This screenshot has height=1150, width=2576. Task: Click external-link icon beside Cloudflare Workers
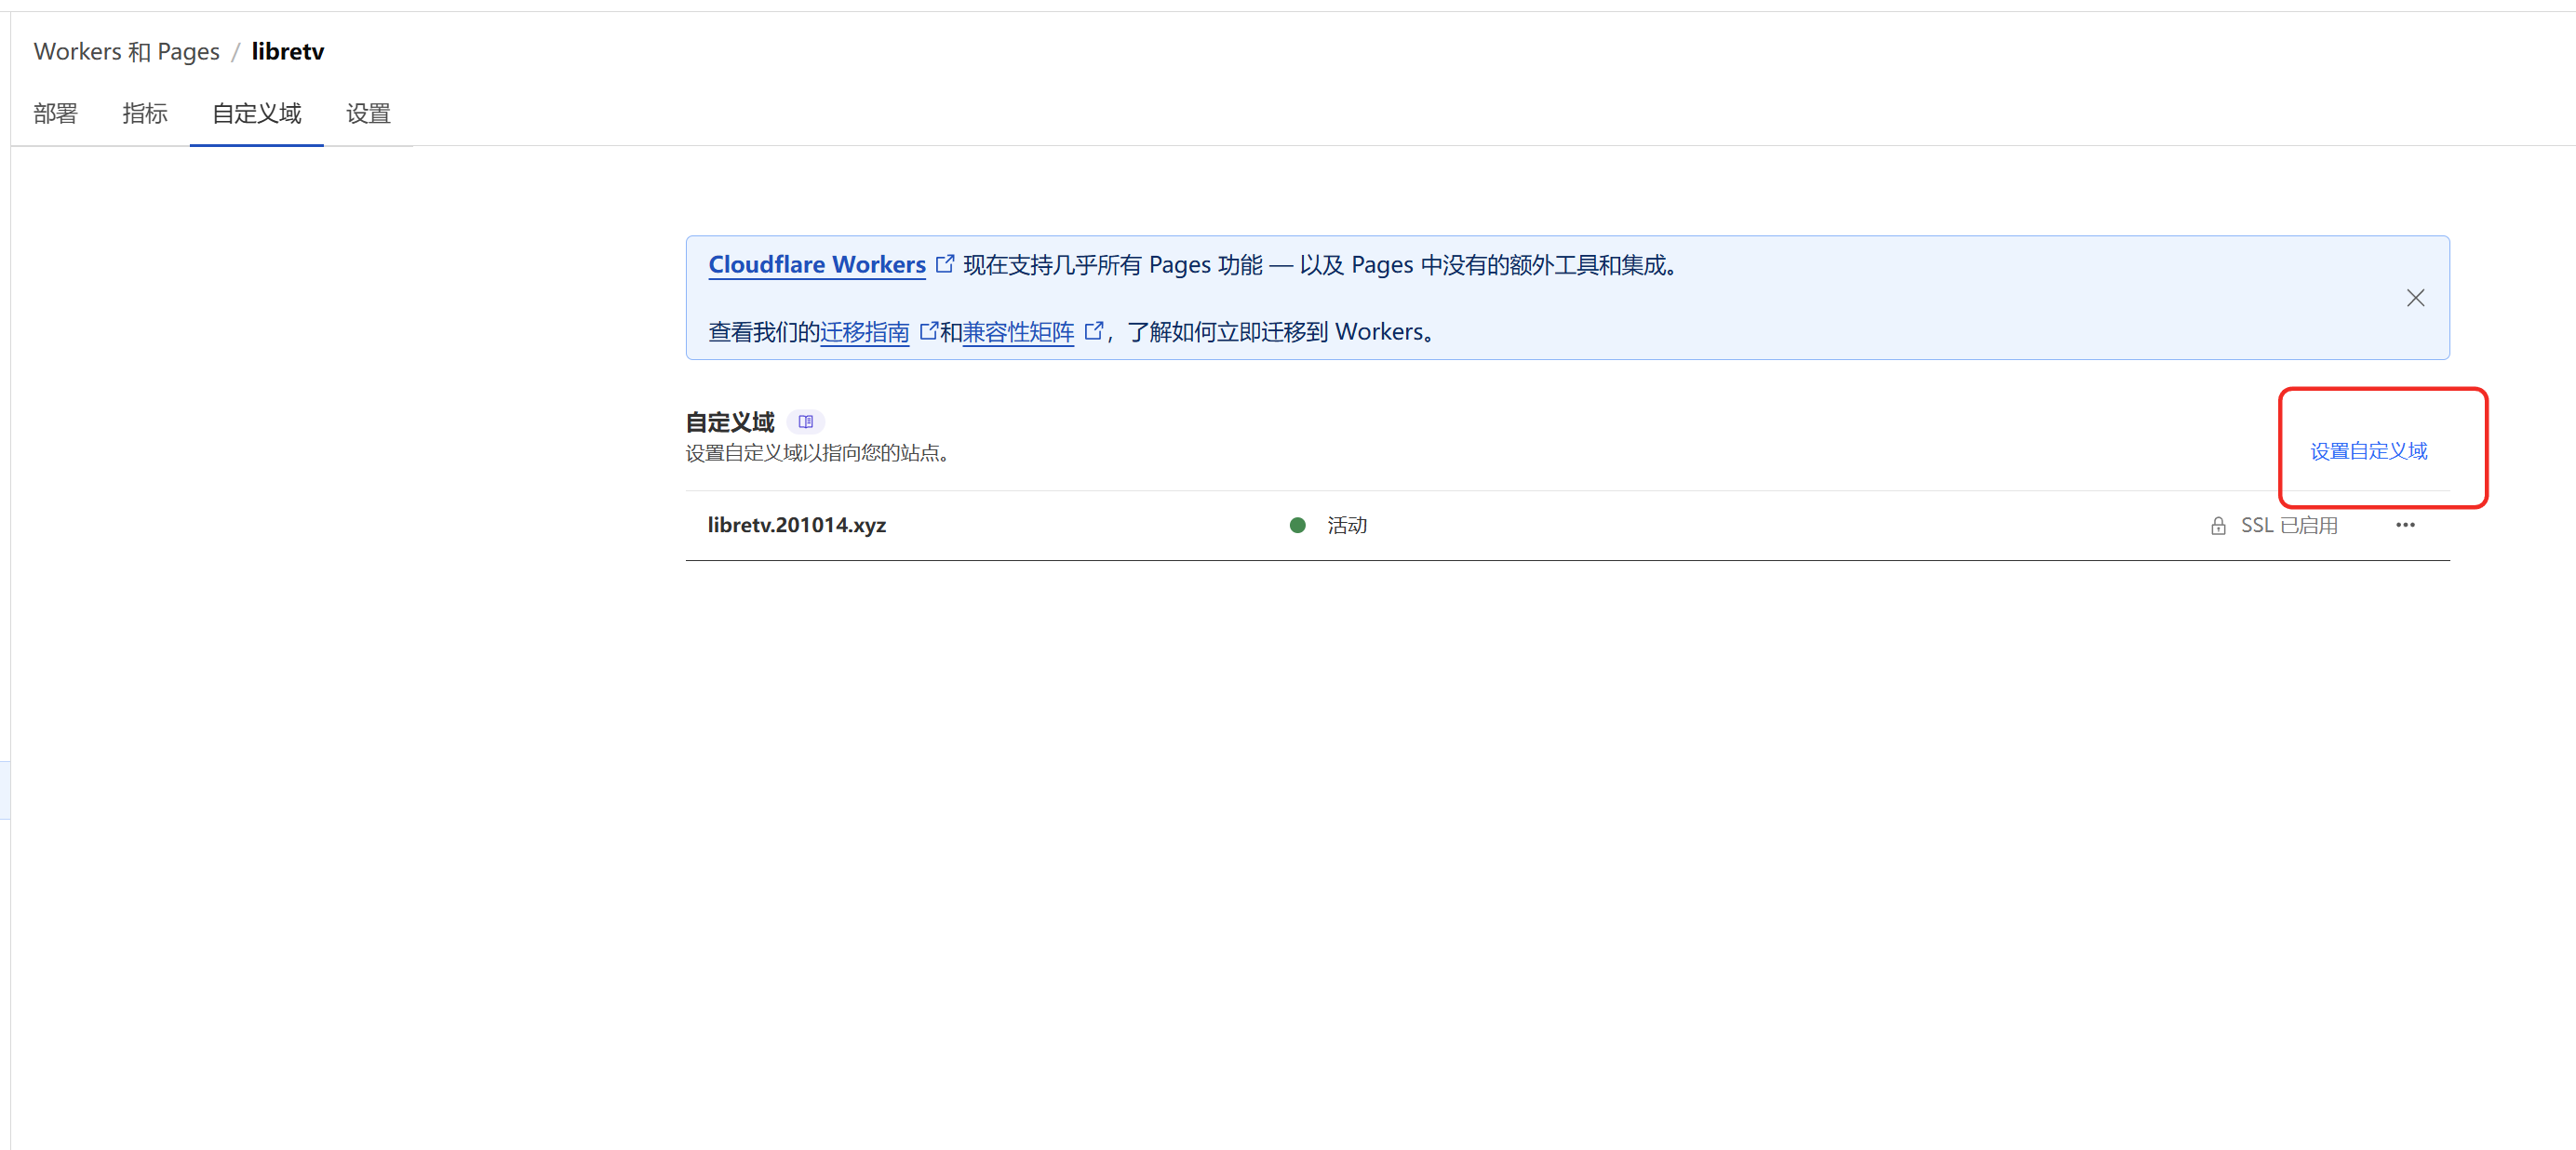coord(944,264)
